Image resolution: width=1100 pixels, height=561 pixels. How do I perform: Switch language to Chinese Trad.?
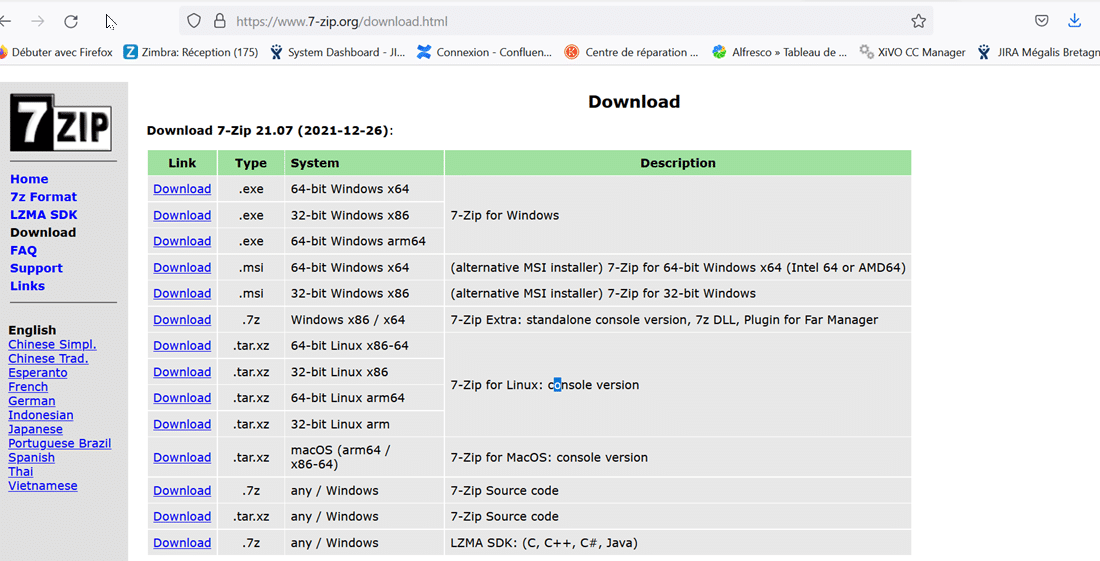[x=48, y=358]
